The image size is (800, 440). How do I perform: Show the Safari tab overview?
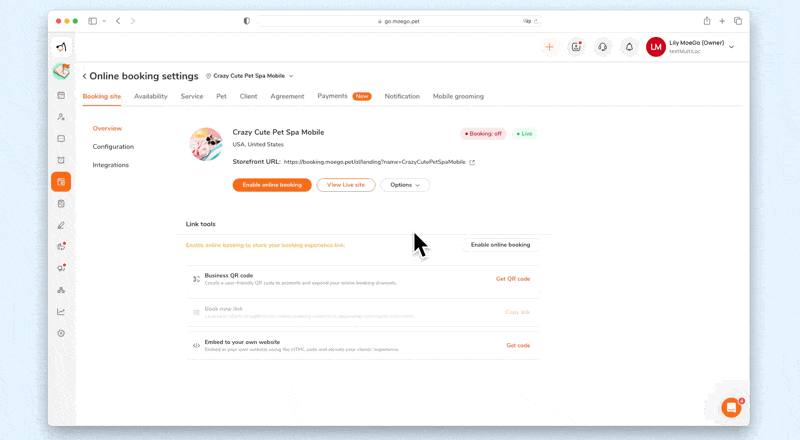pyautogui.click(x=738, y=21)
